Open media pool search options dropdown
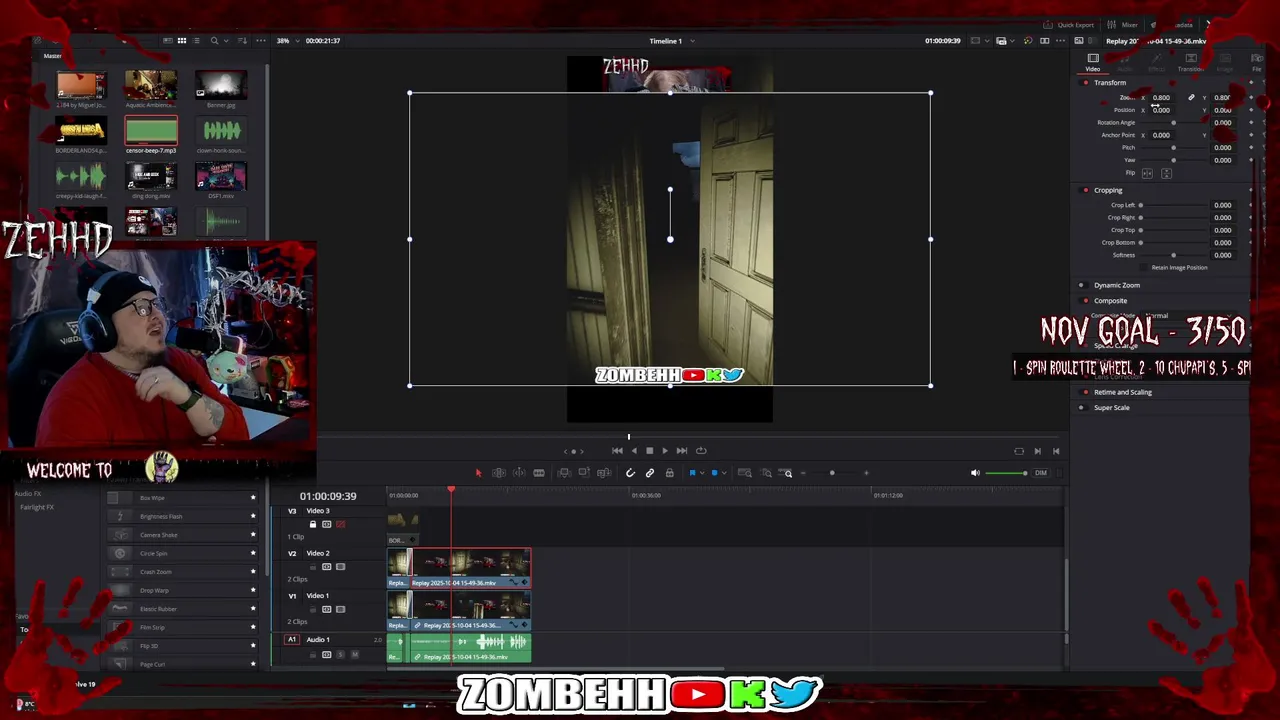Screen dimensions: 1280x720 [226, 41]
